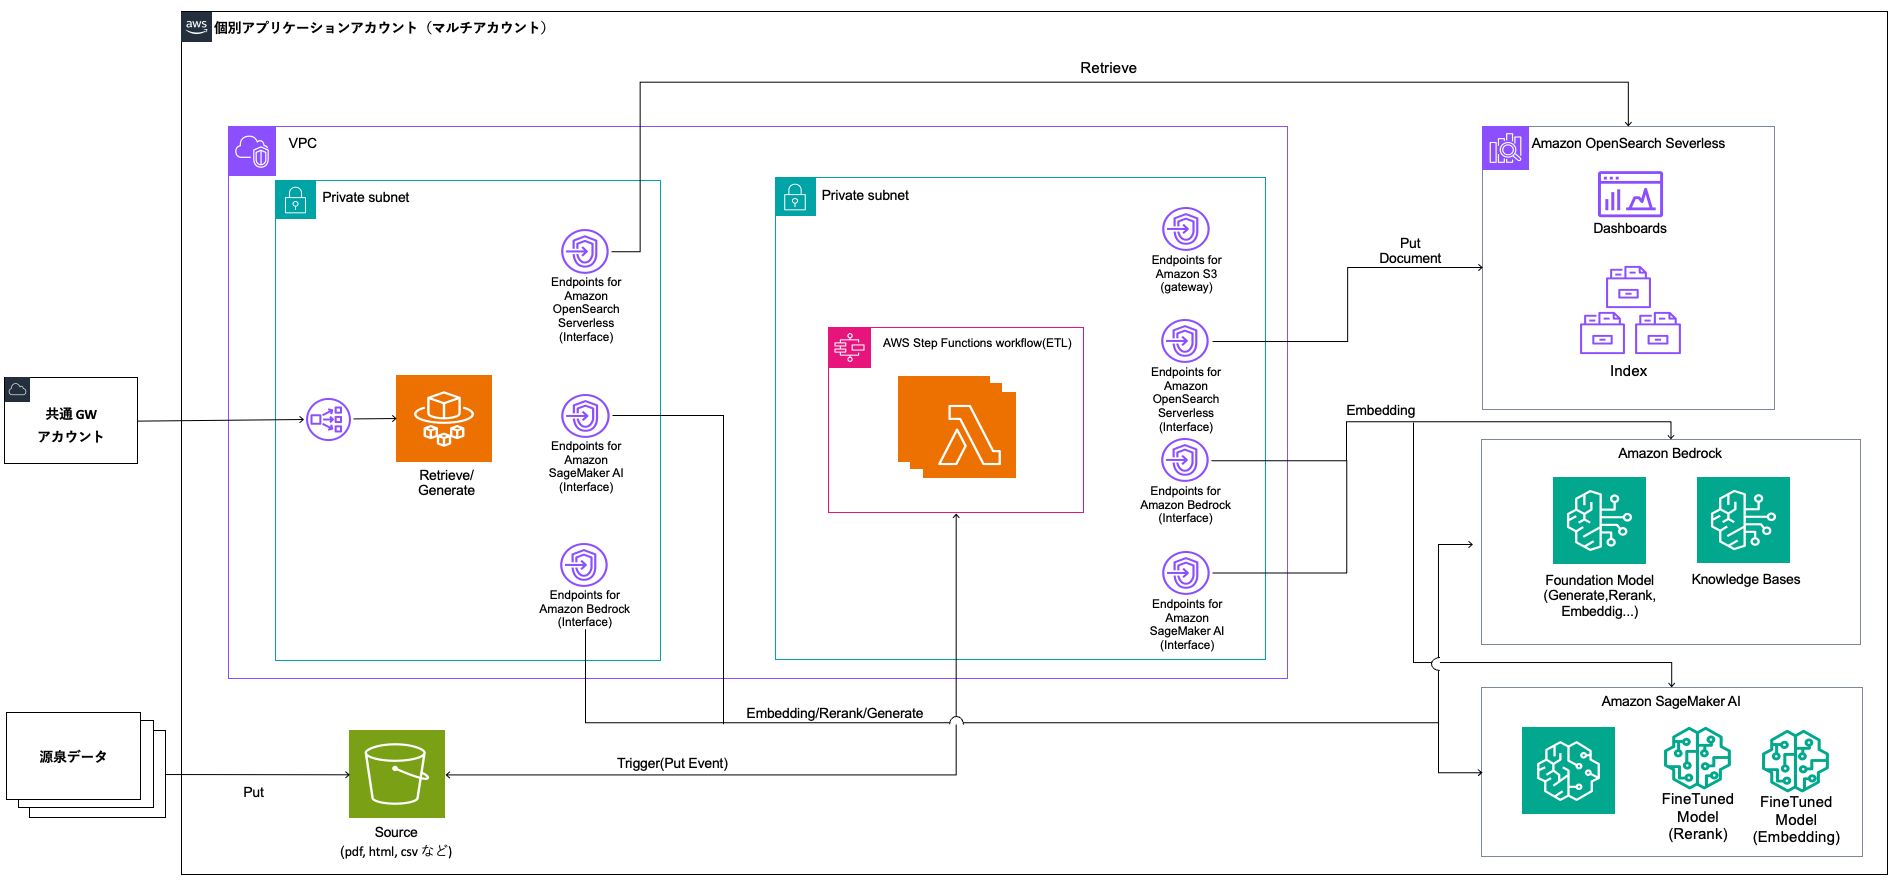Click the Trigger(Put Event) arrow label
Image resolution: width=1894 pixels, height=885 pixels.
pyautogui.click(x=672, y=763)
